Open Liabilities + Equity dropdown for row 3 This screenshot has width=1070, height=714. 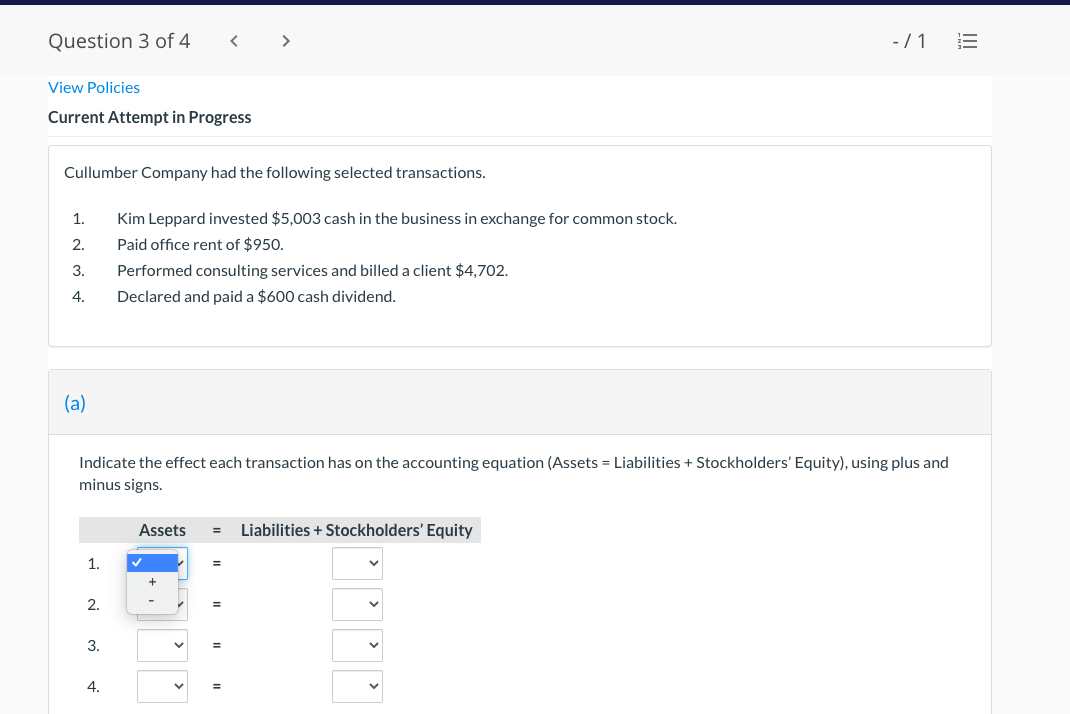click(357, 645)
